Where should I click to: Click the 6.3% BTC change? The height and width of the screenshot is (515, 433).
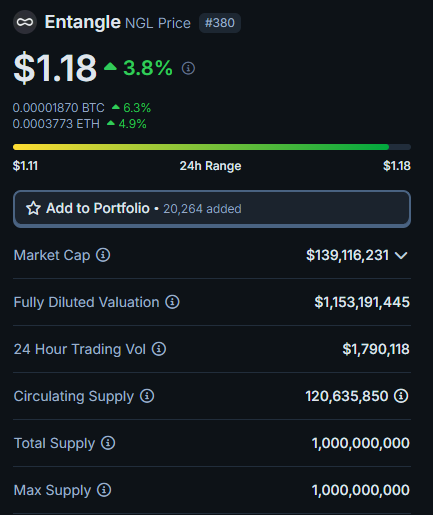(137, 108)
